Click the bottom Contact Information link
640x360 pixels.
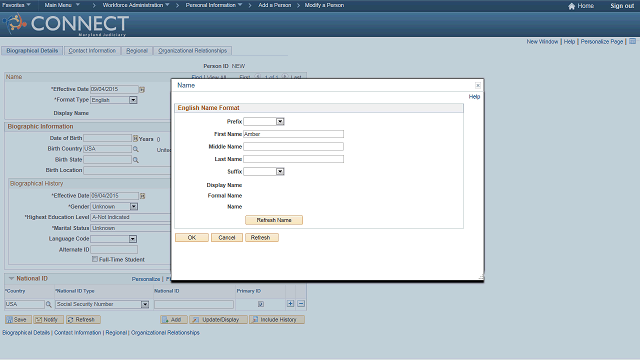(x=78, y=333)
